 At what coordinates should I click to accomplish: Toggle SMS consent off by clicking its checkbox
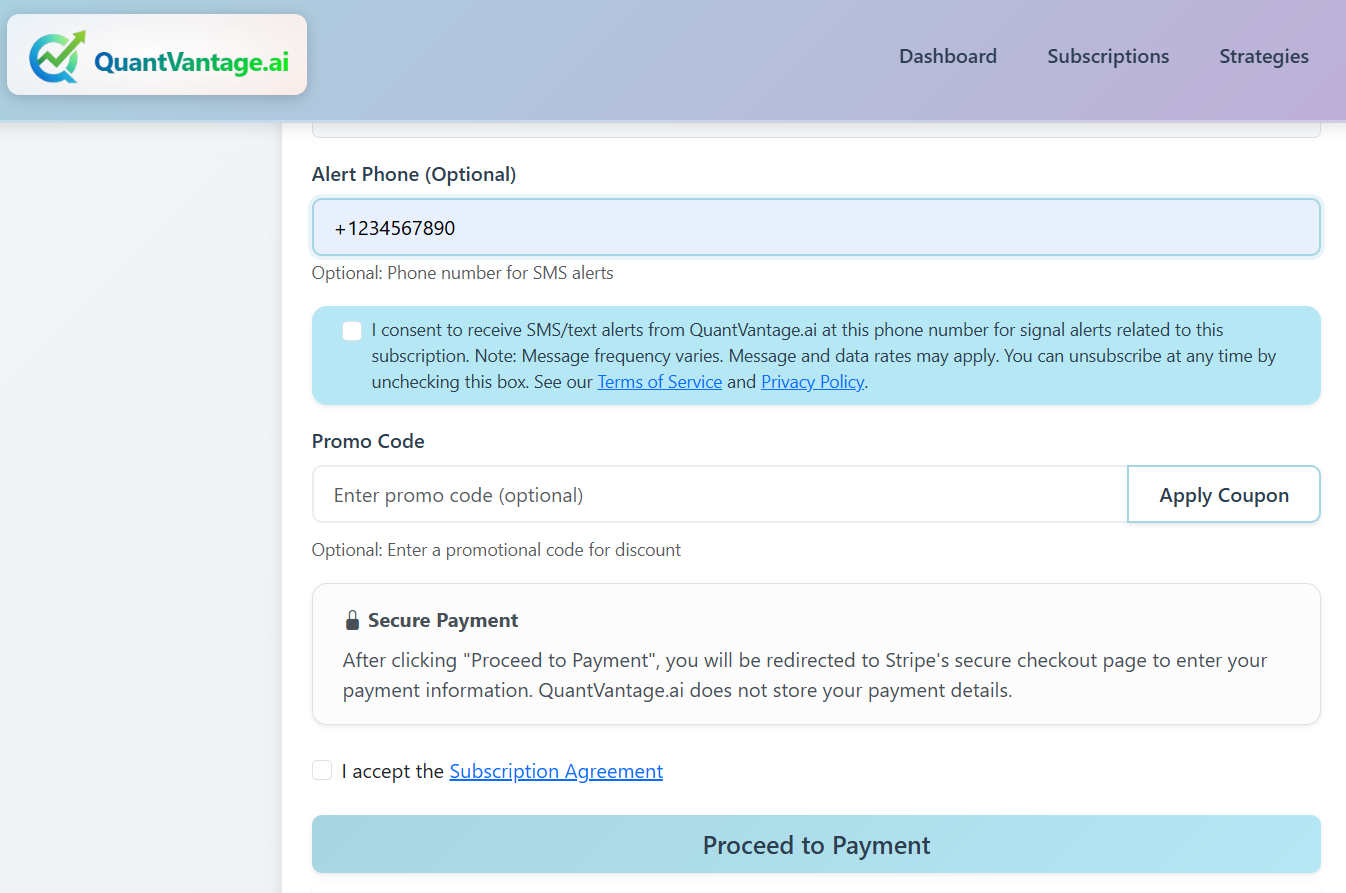coord(351,330)
